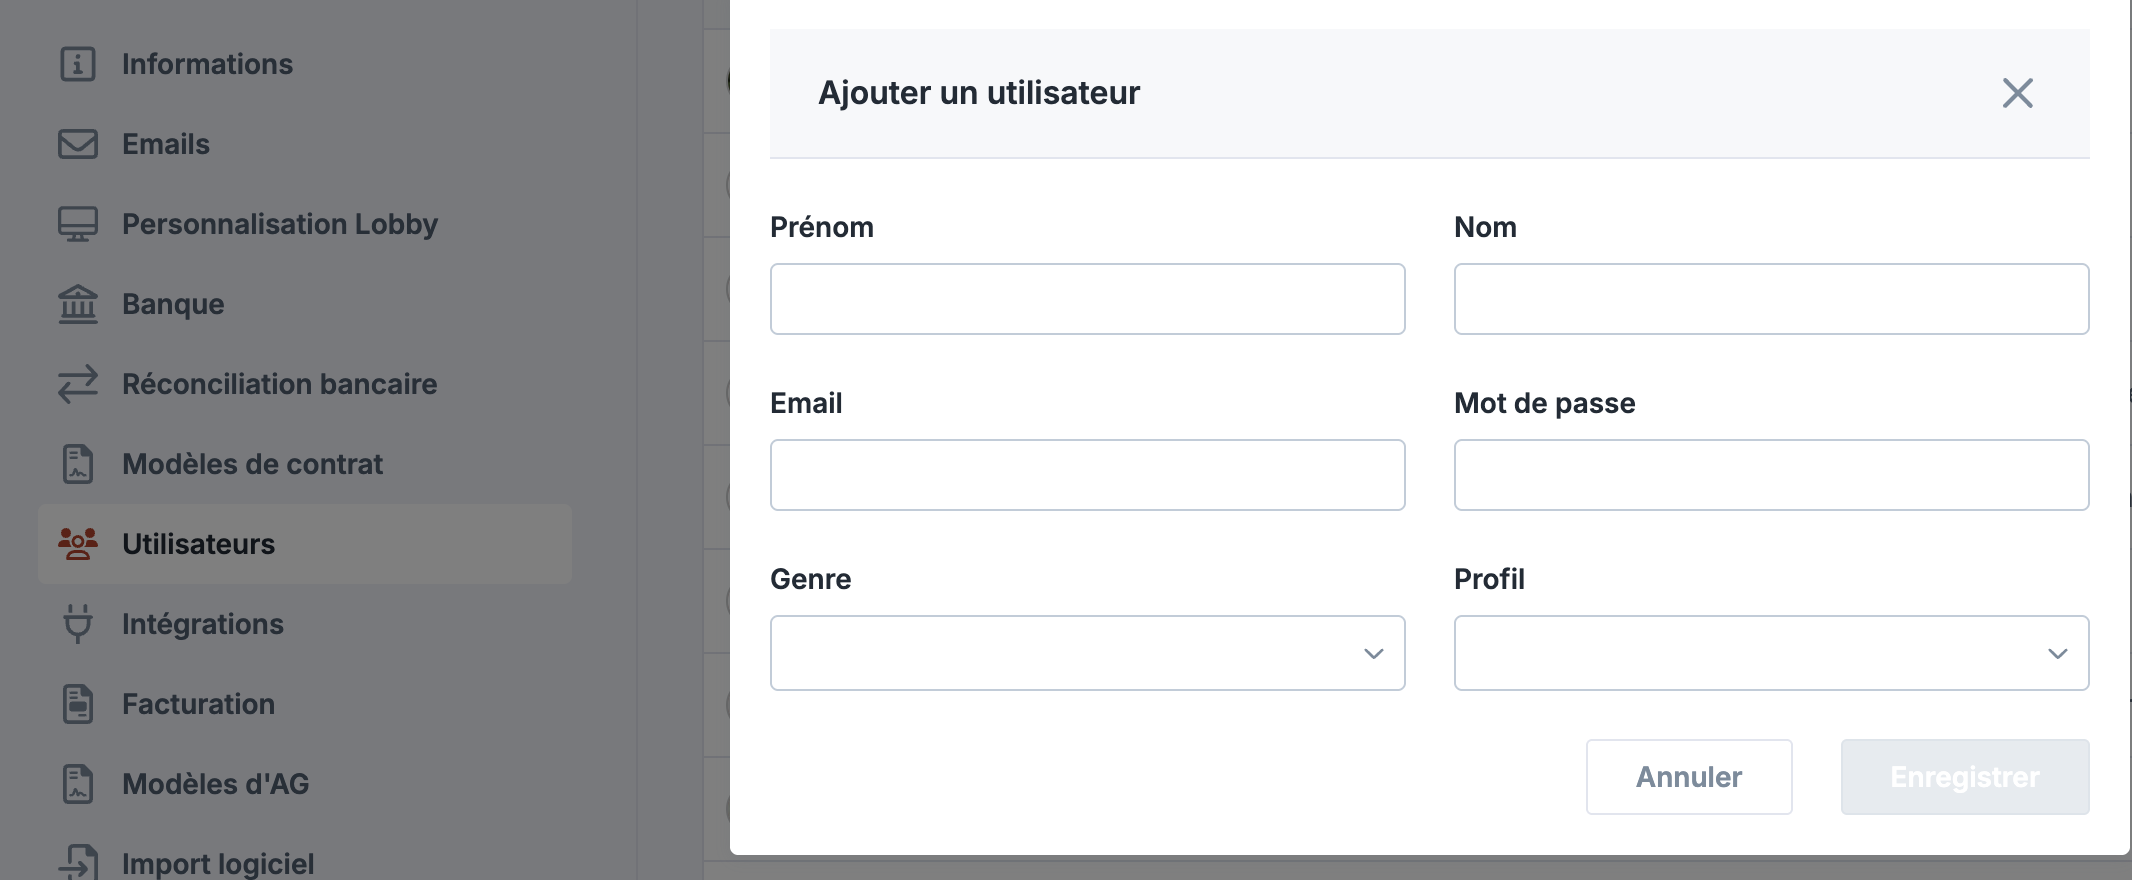Click the Facturation invoice icon
This screenshot has width=2132, height=880.
coord(78,704)
